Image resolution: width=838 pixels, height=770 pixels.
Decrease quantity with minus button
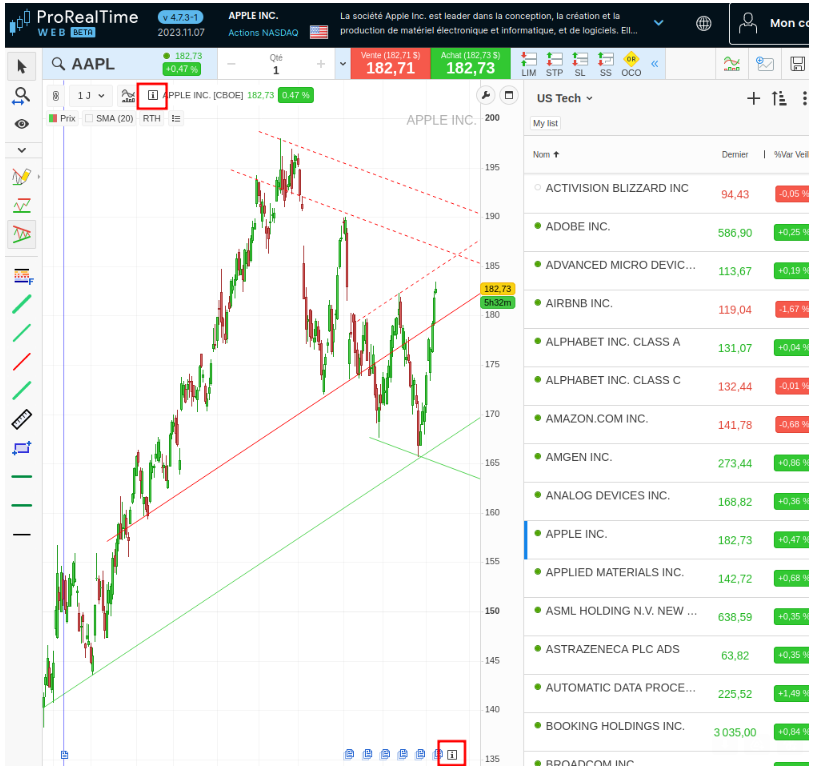pos(231,64)
